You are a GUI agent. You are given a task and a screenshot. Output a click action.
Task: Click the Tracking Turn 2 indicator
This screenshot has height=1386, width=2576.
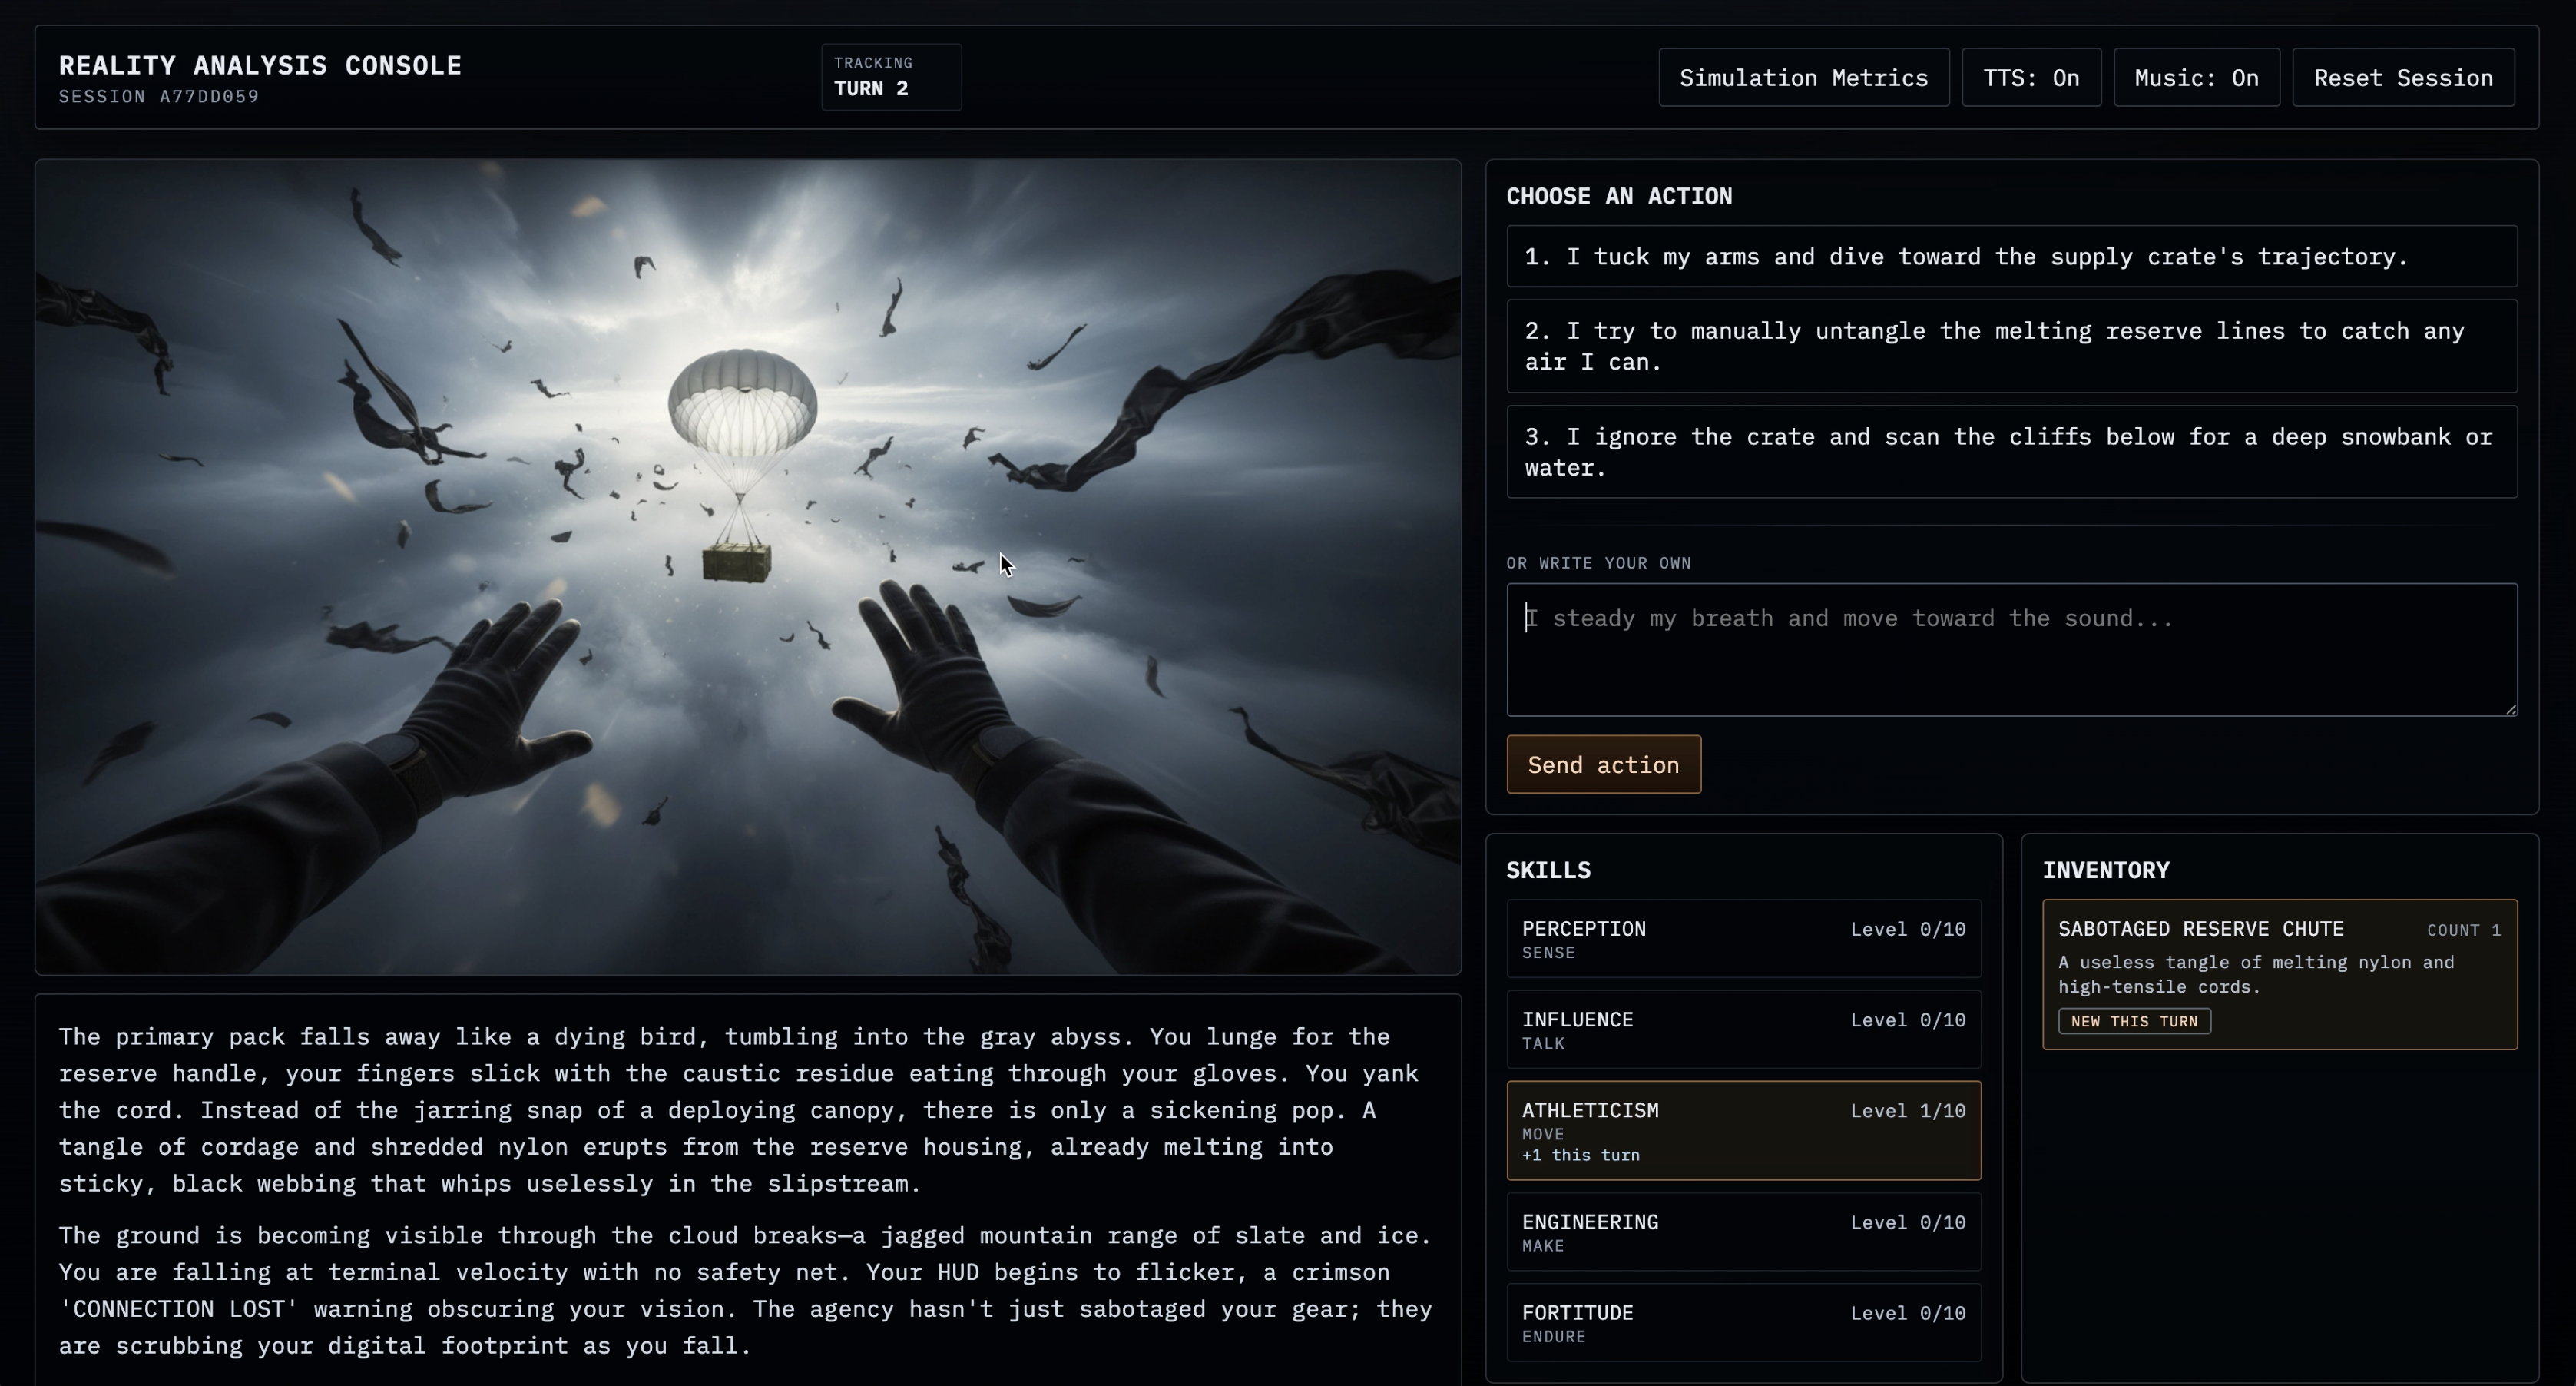pos(890,77)
